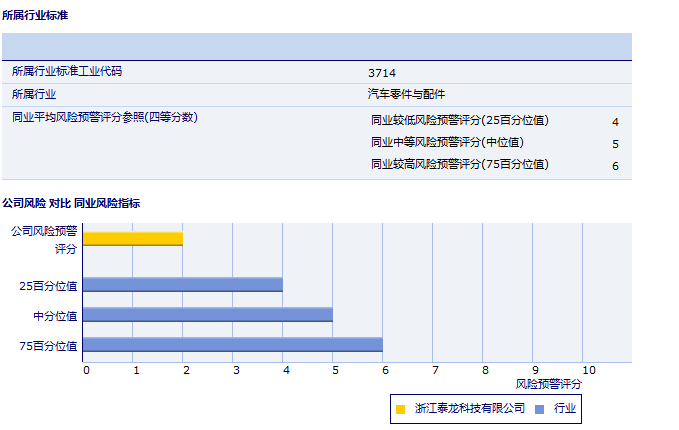Click the x-axis tick label 10

pyautogui.click(x=588, y=371)
